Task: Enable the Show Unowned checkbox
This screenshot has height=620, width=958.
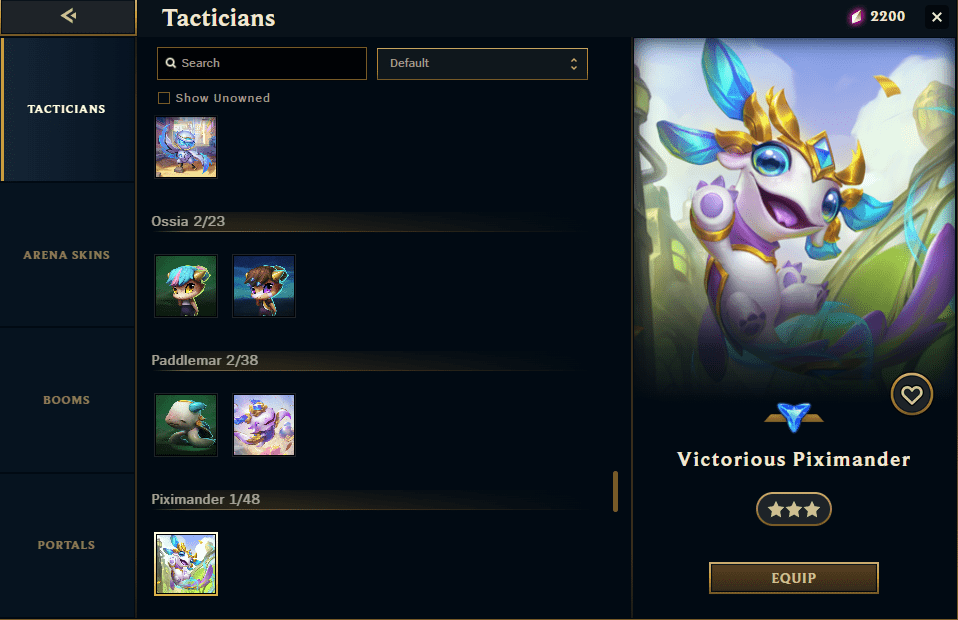Action: [164, 98]
